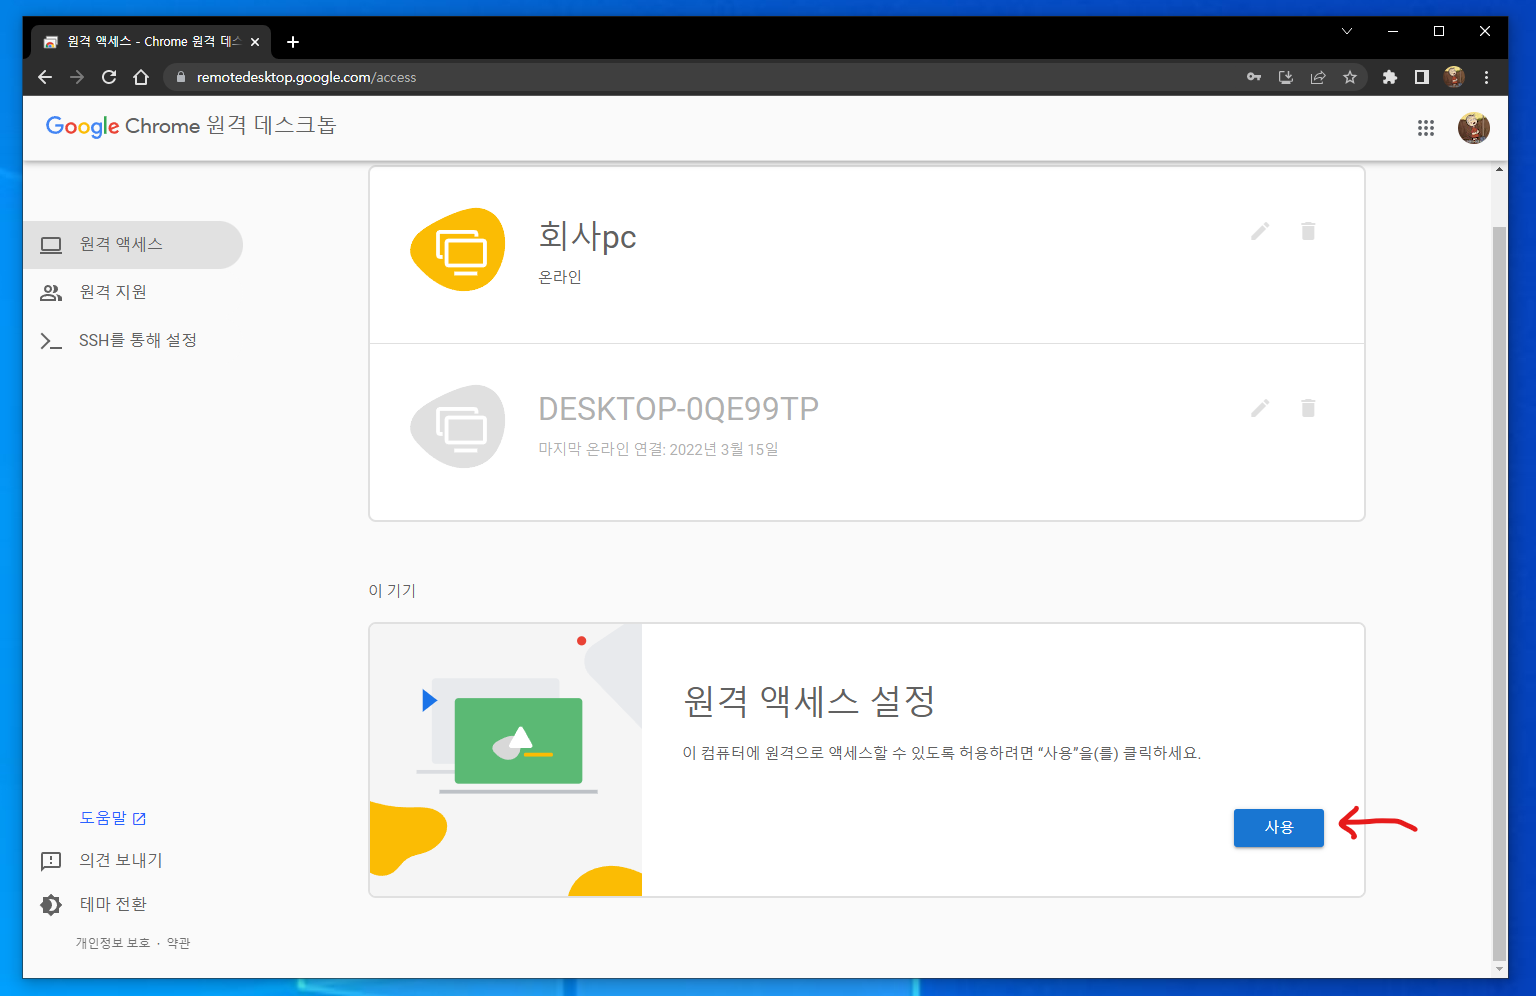
Task: Open the extensions puzzle icon
Action: click(1389, 77)
